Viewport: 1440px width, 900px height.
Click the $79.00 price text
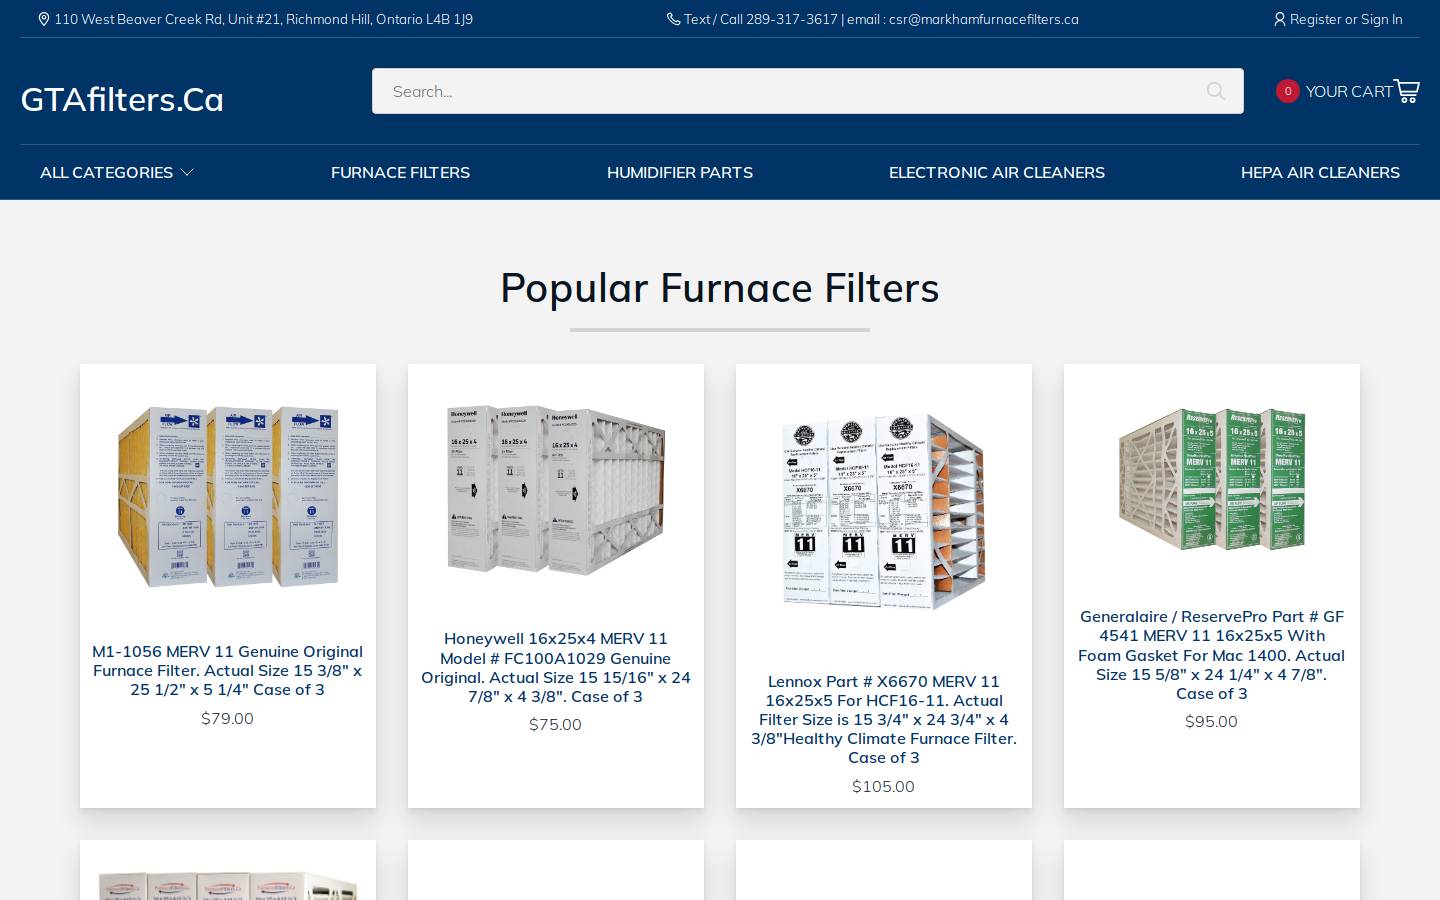click(228, 718)
